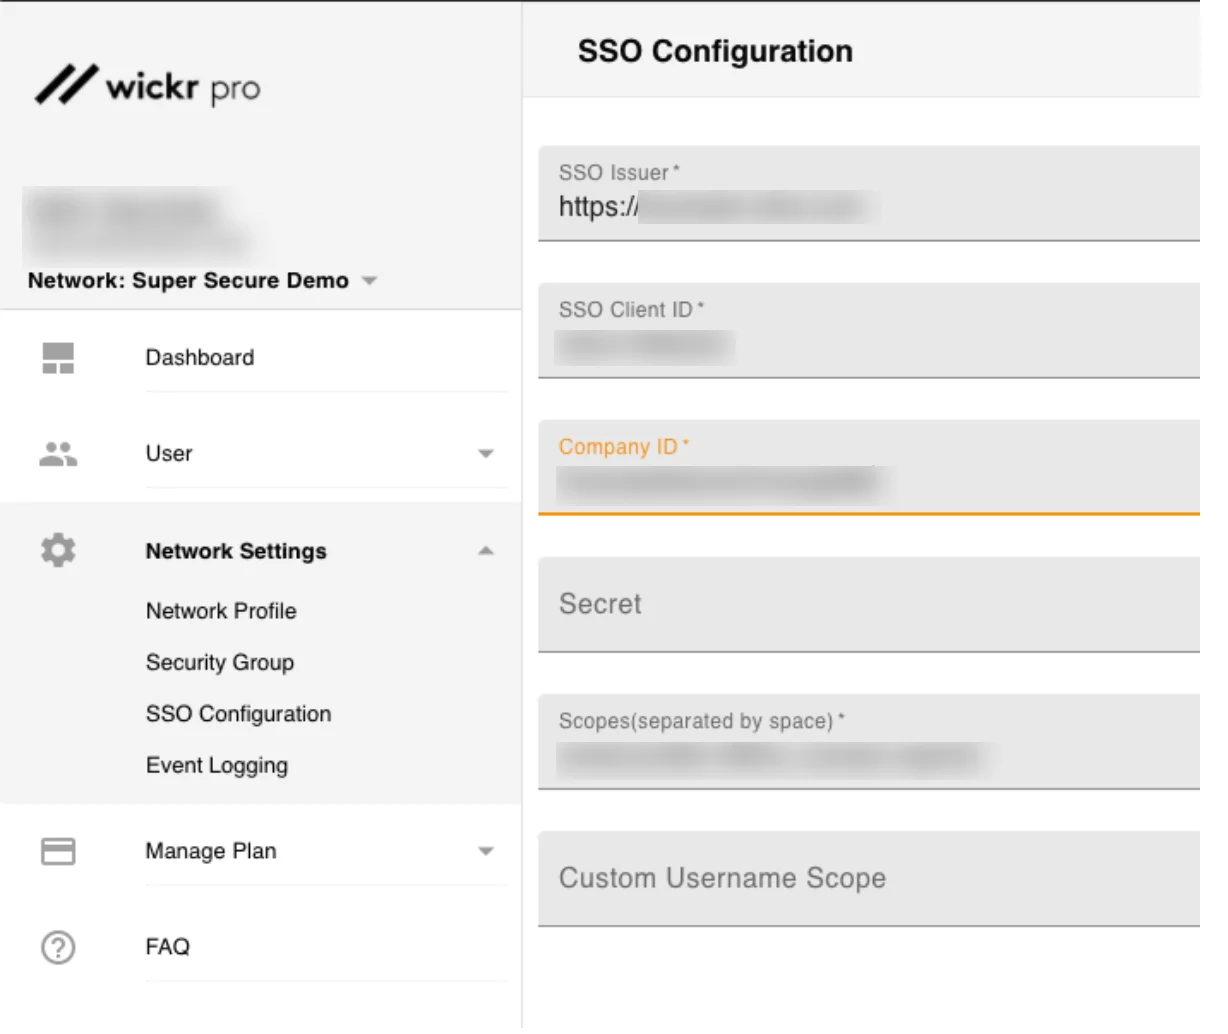Select Network Profile in sidebar
1228x1034 pixels.
221,611
